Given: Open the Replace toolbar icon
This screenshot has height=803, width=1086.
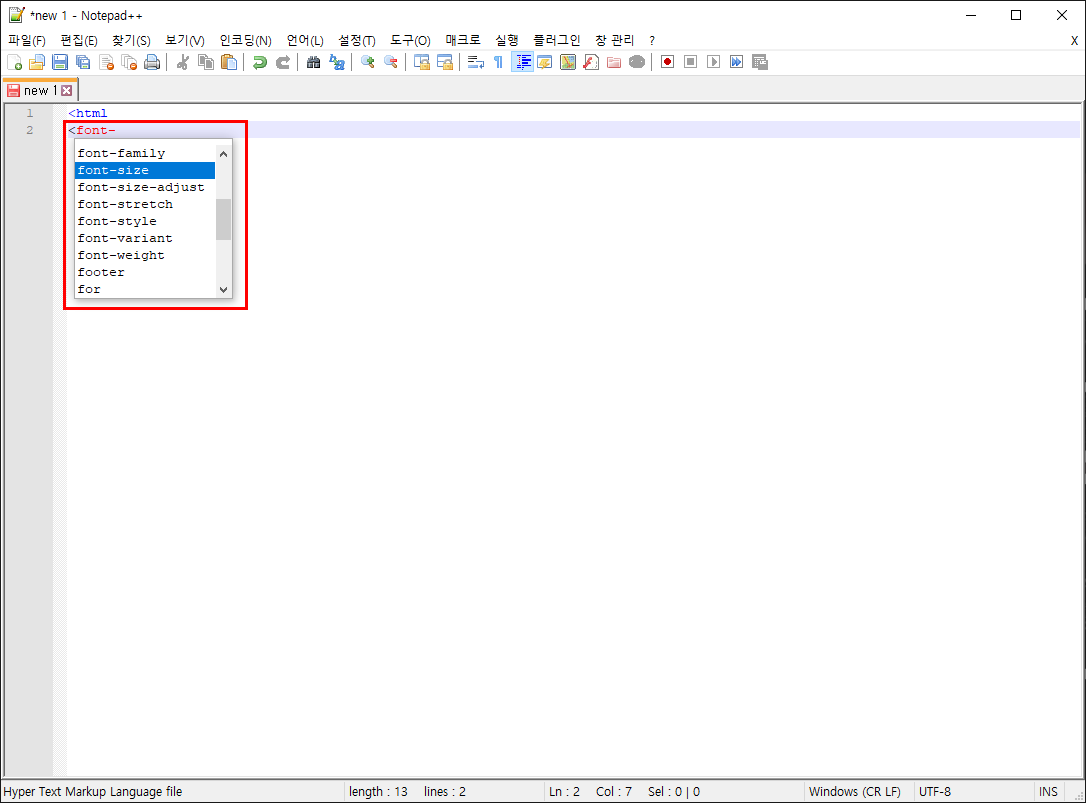Looking at the screenshot, I should (x=337, y=62).
